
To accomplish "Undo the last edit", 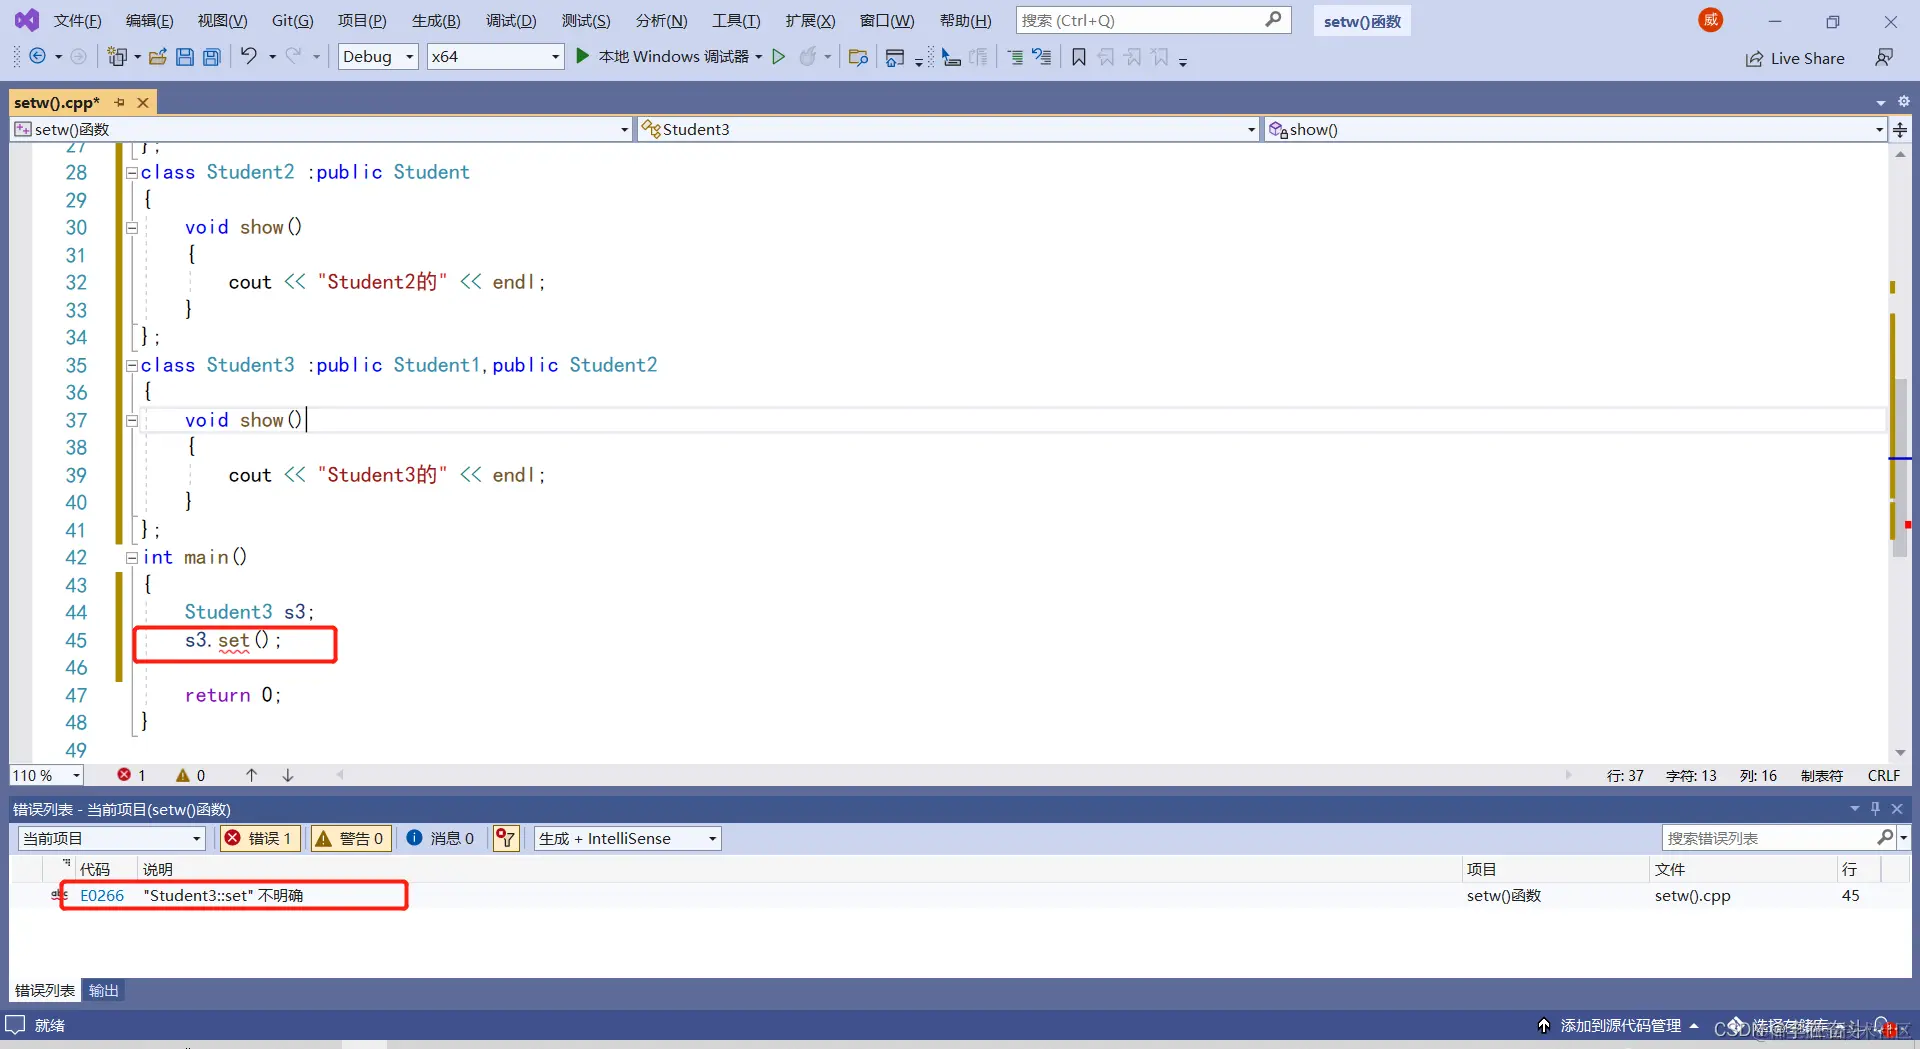I will [x=248, y=56].
